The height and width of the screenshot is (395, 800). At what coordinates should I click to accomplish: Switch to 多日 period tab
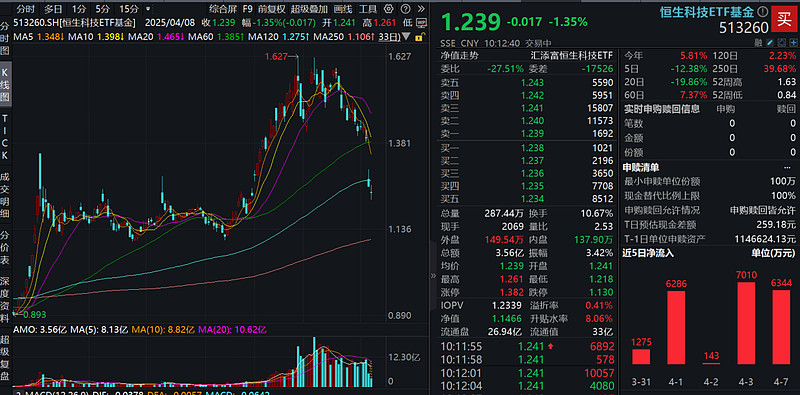pyautogui.click(x=53, y=9)
